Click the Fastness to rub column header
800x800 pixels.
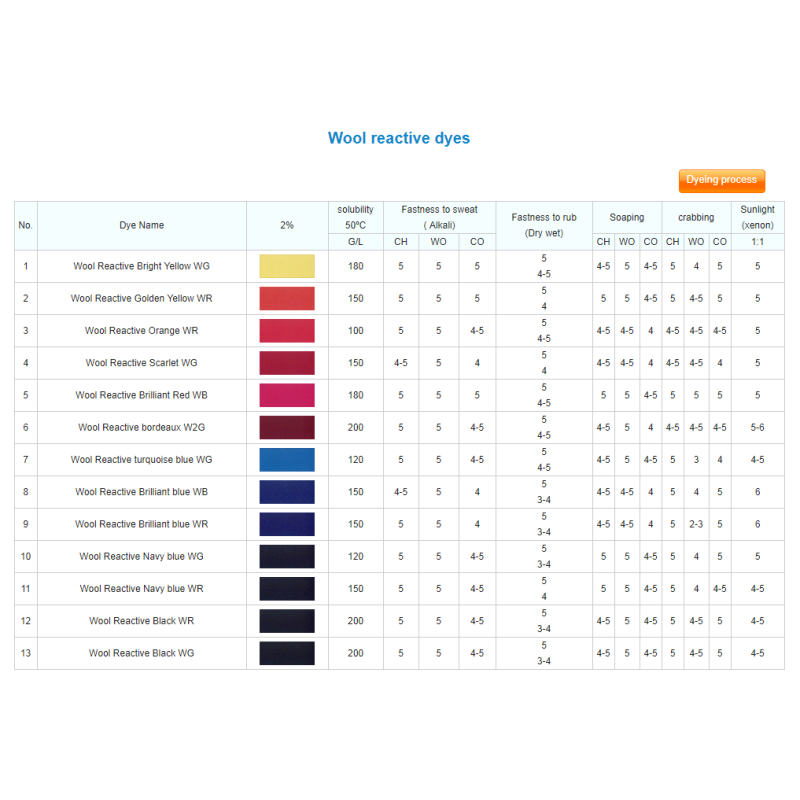(543, 225)
